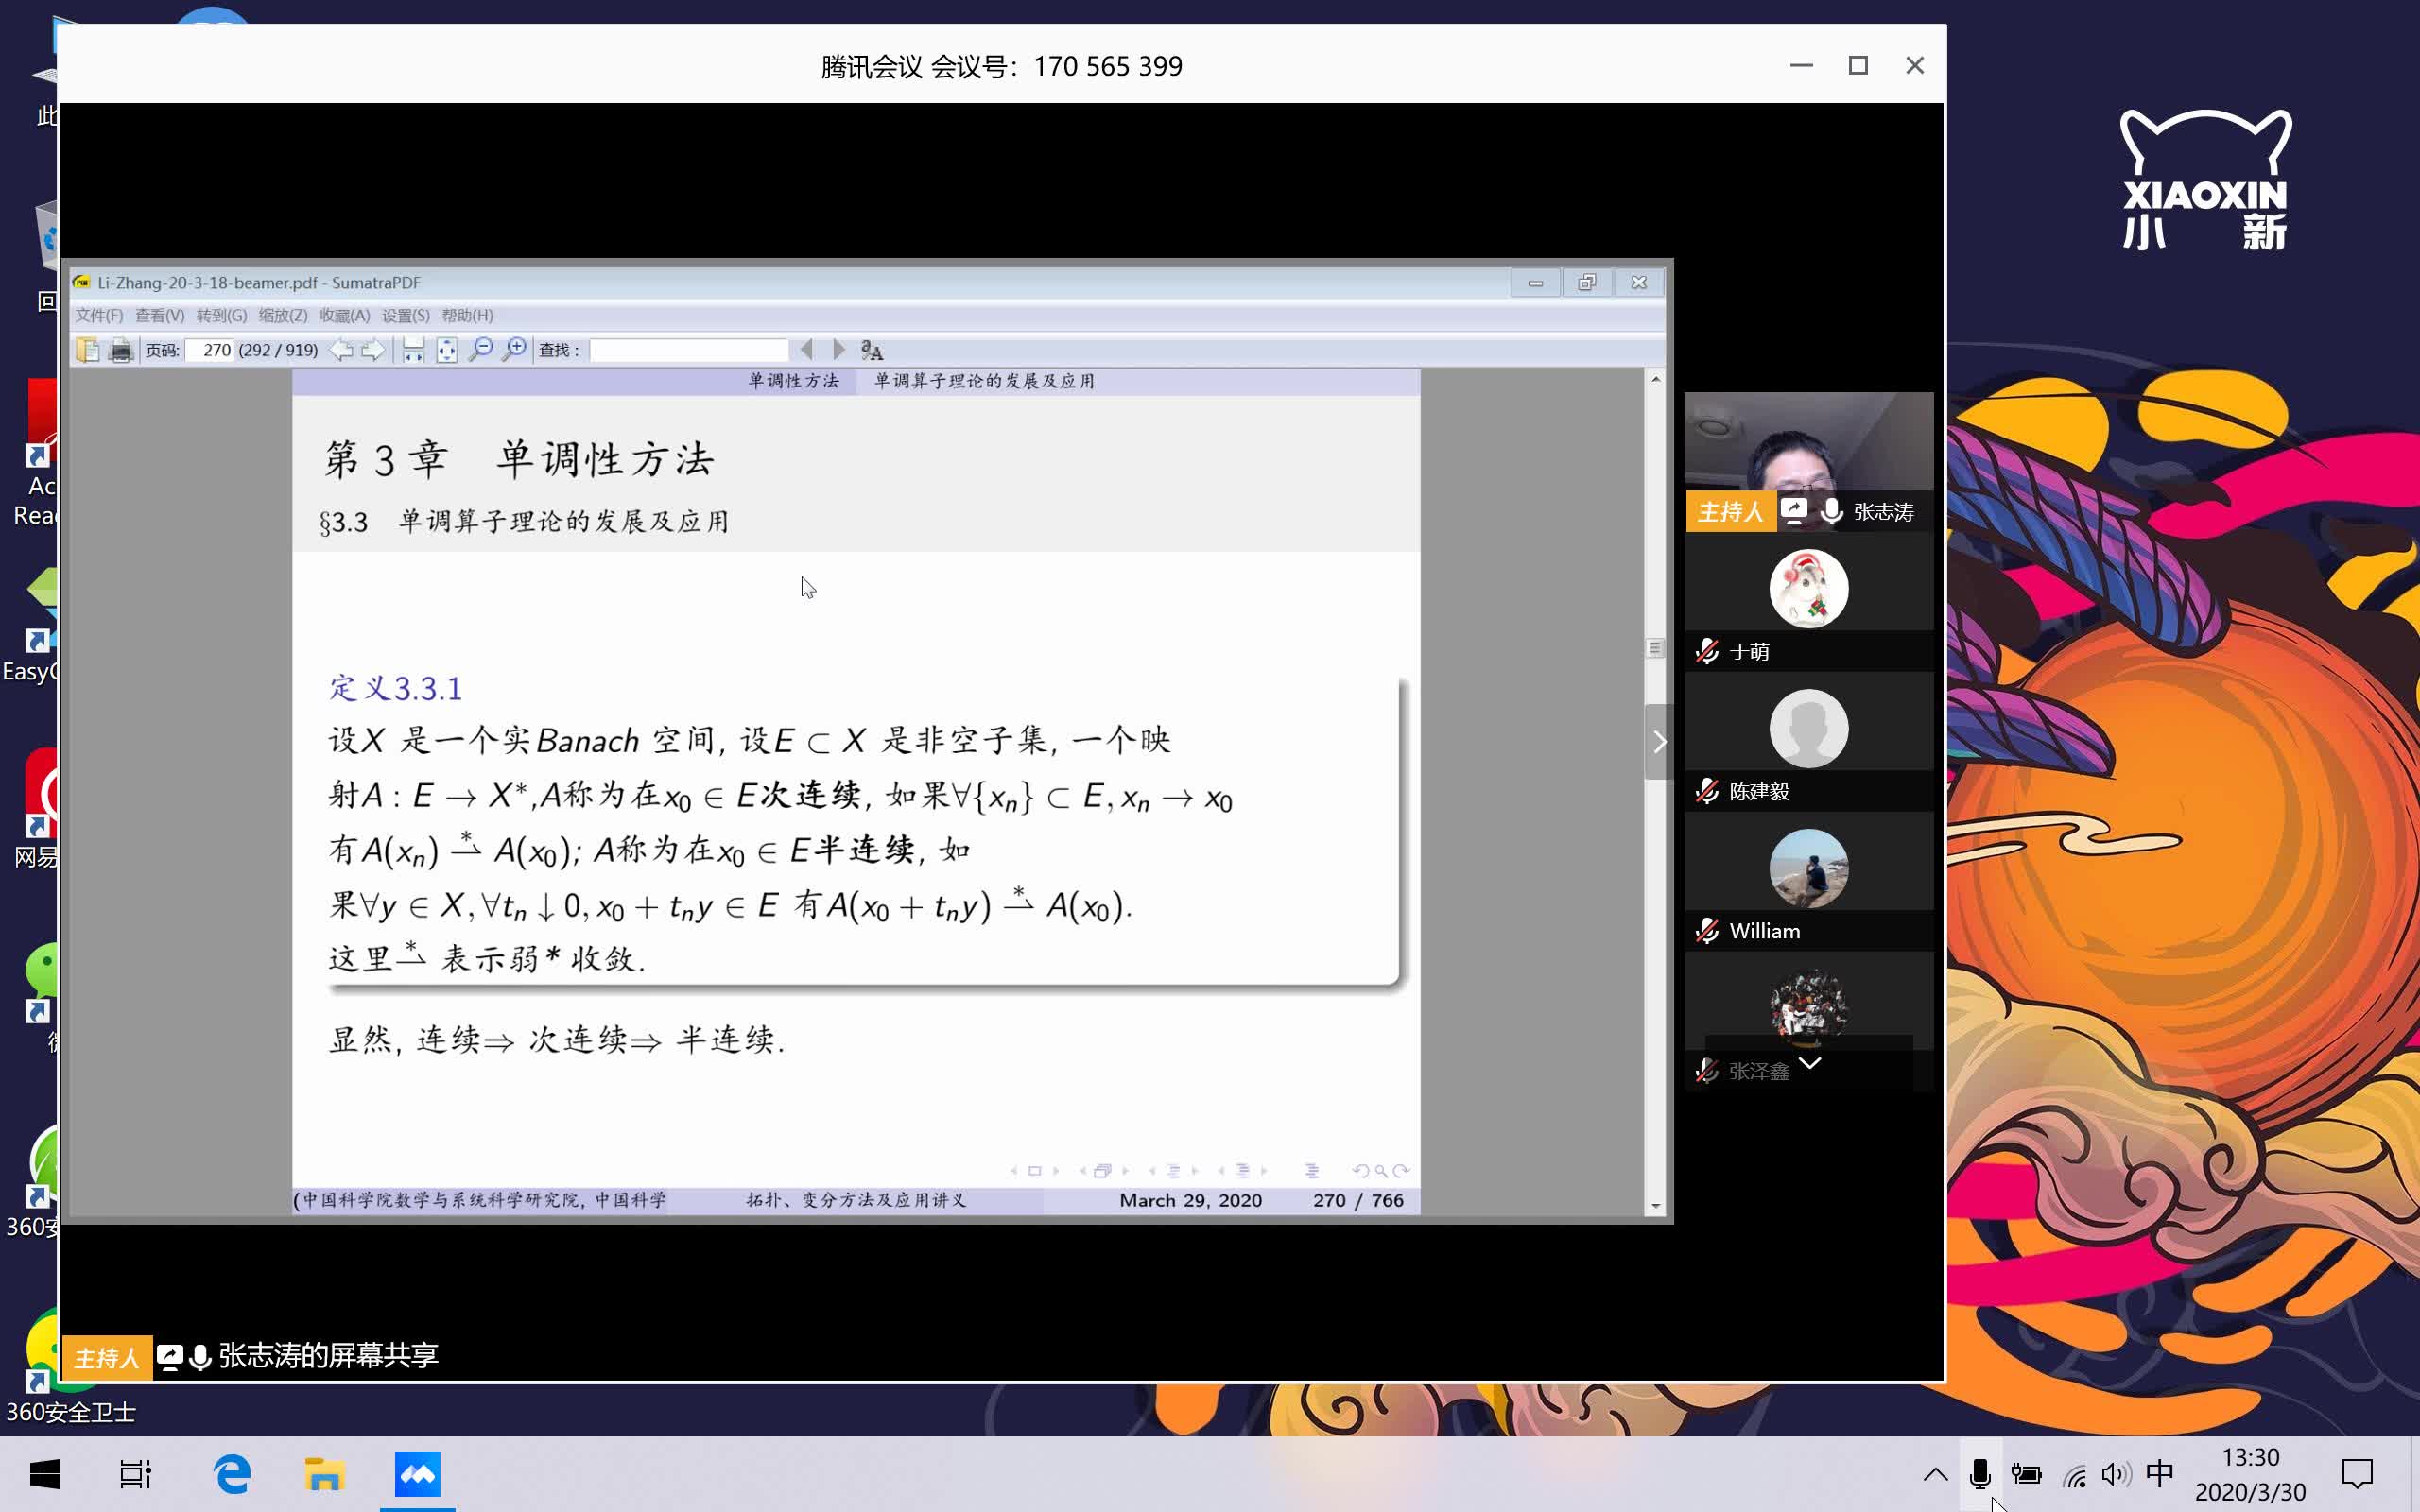The height and width of the screenshot is (1512, 2420).
Task: Click the match case search icon
Action: [x=872, y=350]
